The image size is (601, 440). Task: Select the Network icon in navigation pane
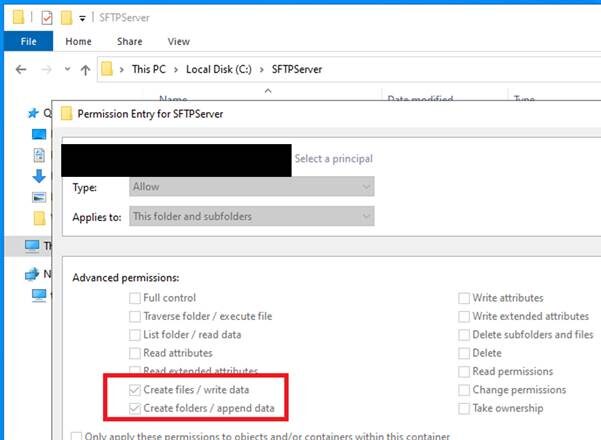pyautogui.click(x=32, y=274)
